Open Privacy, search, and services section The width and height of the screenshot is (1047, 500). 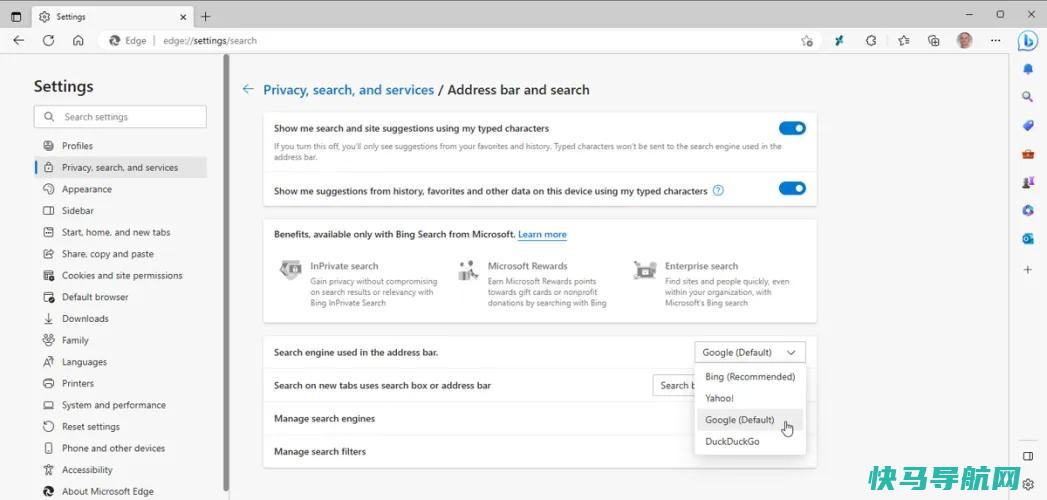tap(120, 168)
